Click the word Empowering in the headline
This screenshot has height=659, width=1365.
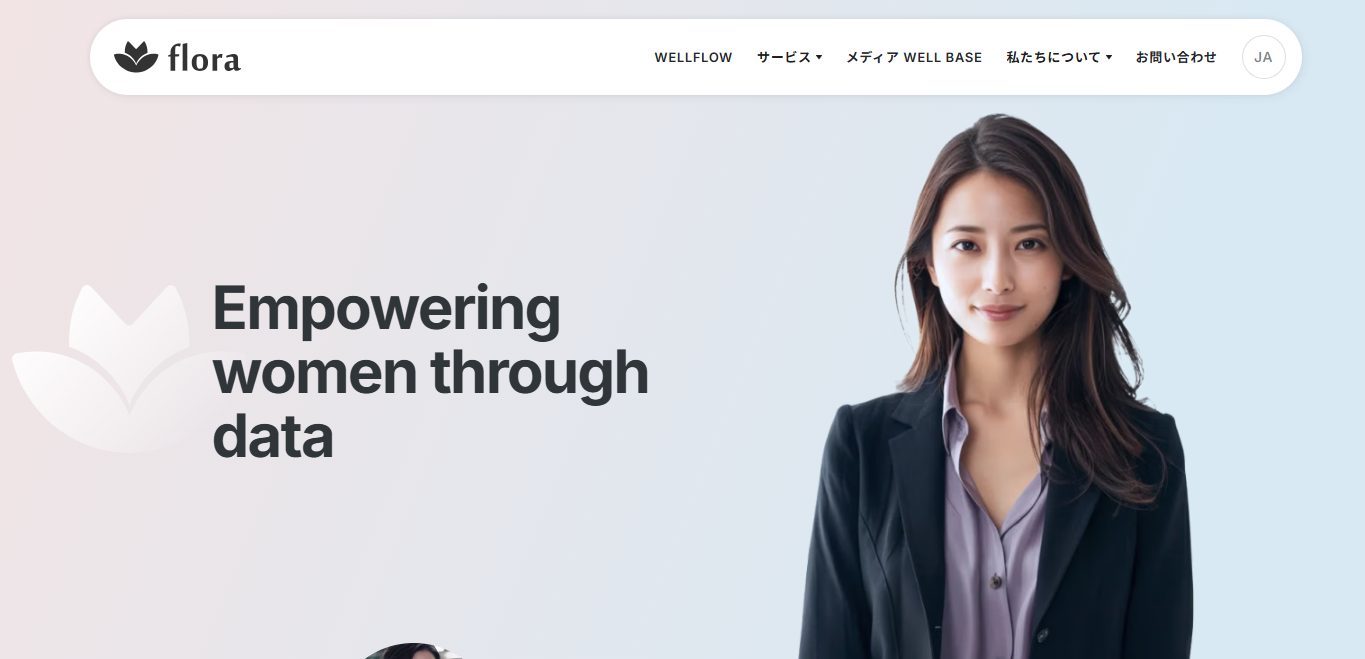point(386,309)
